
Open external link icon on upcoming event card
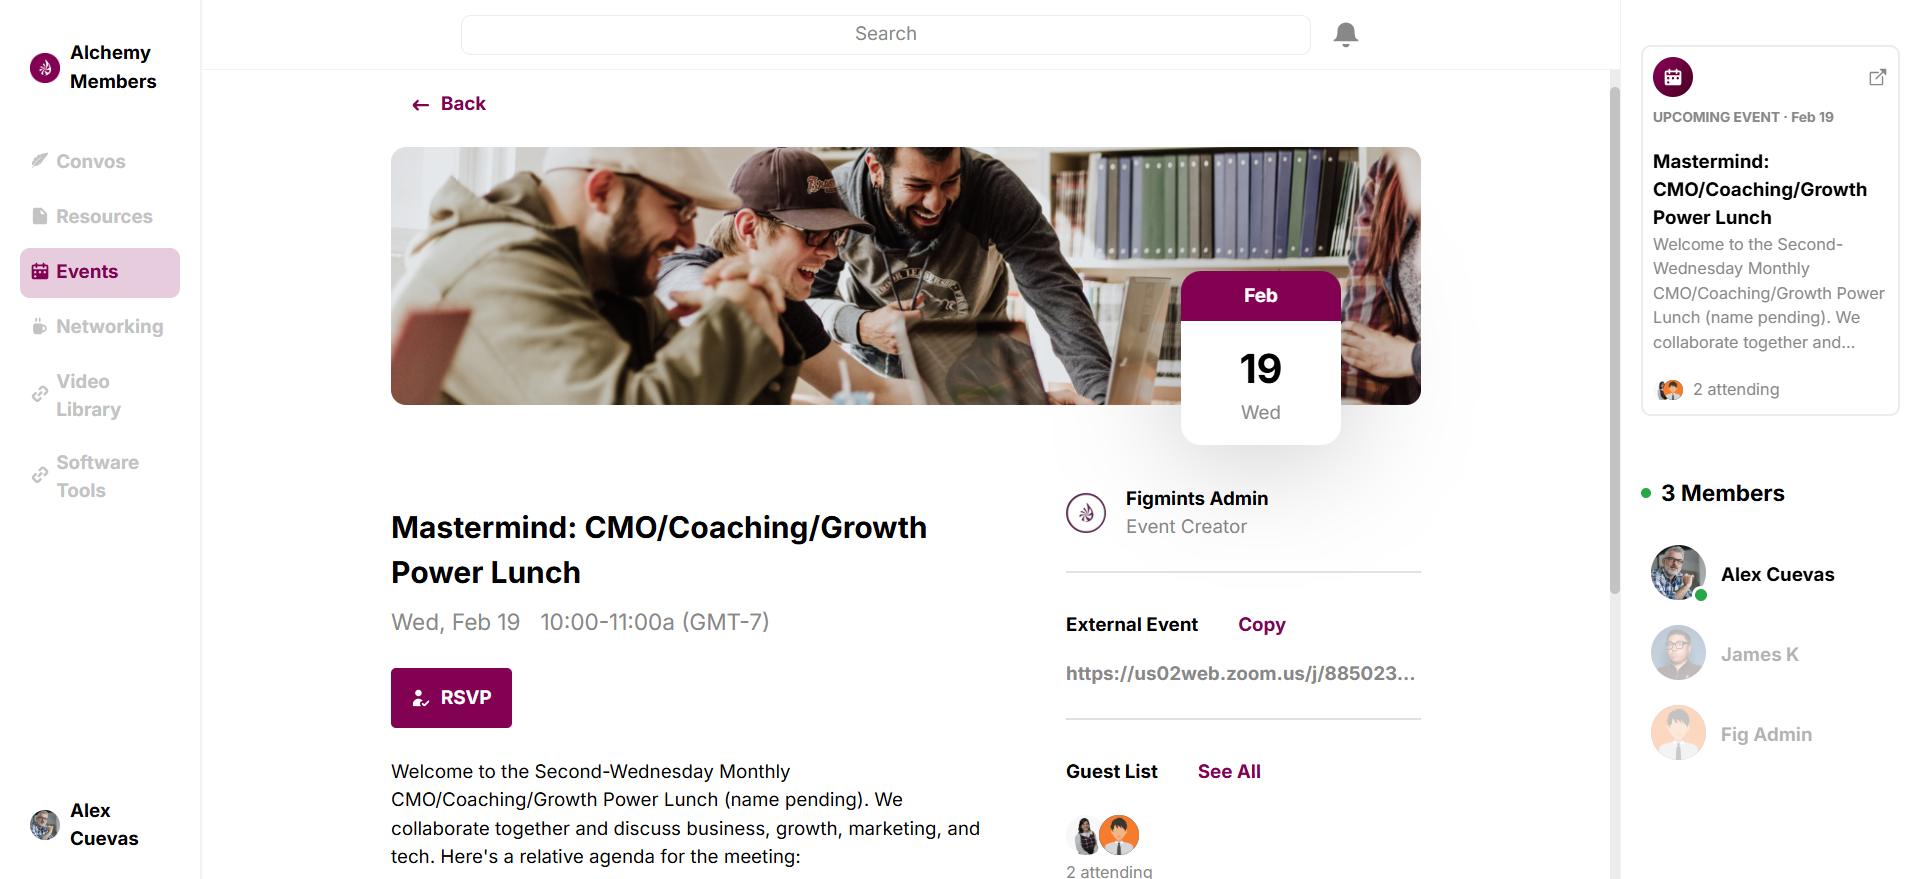click(1877, 77)
